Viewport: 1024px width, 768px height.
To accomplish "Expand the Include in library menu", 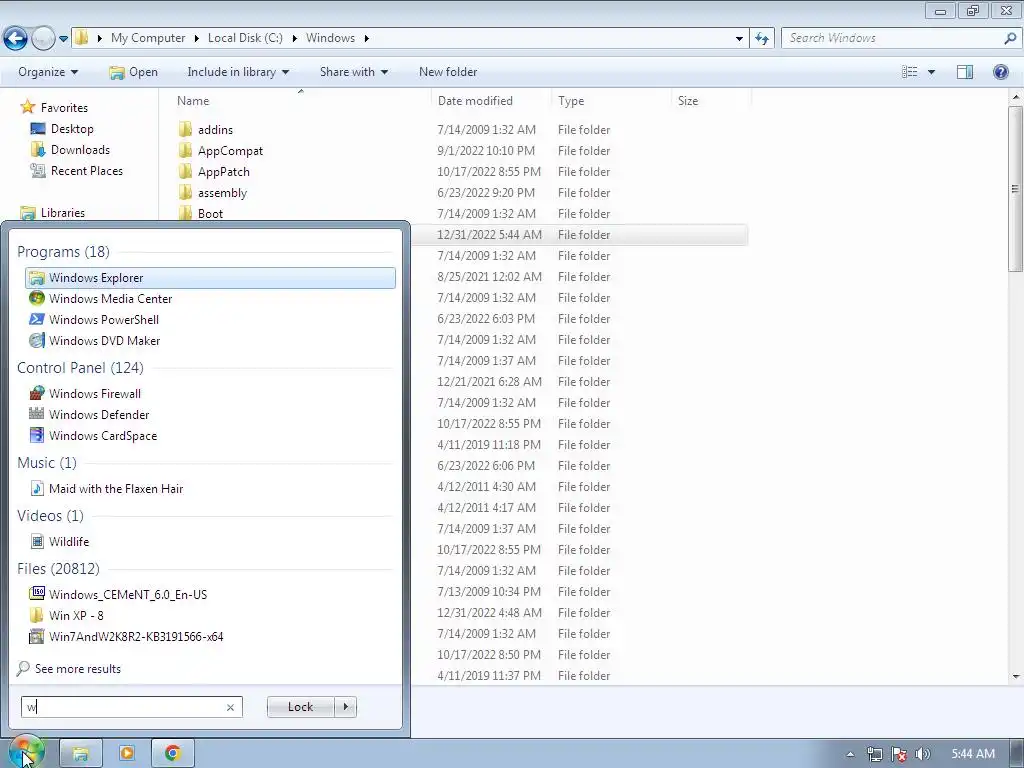I will 238,72.
